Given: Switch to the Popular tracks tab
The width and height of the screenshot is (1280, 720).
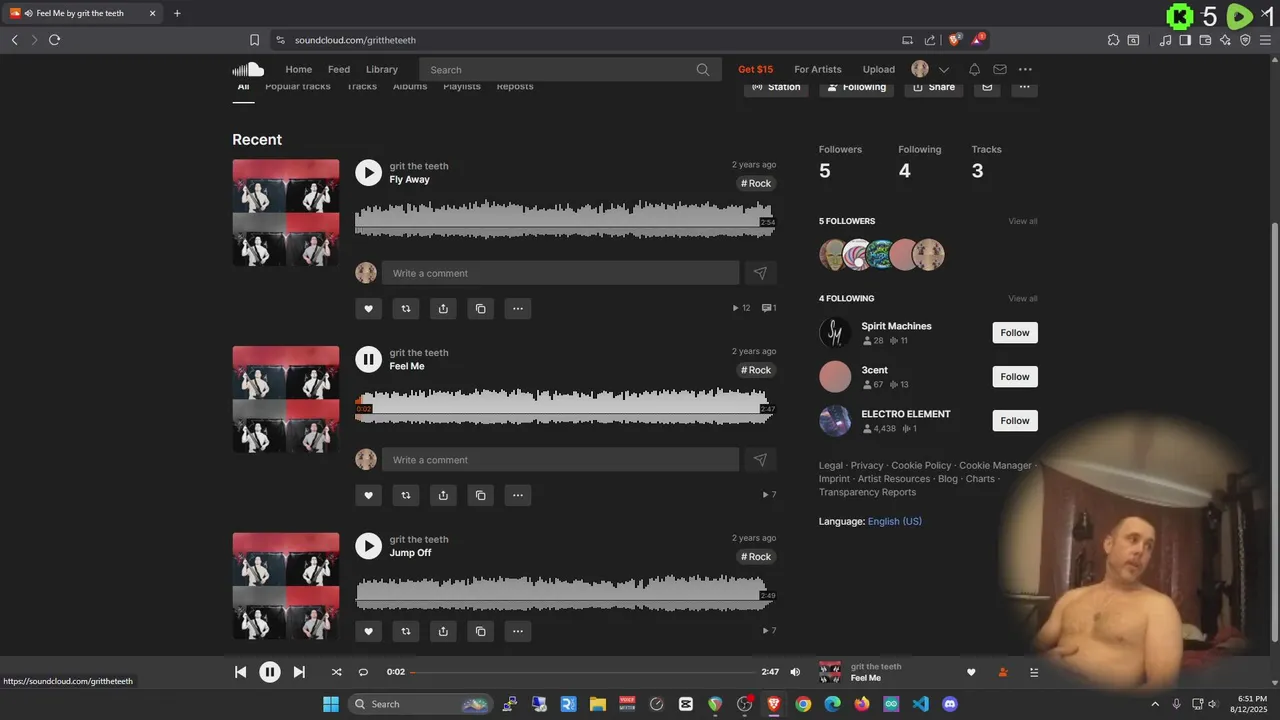Looking at the screenshot, I should tap(298, 87).
